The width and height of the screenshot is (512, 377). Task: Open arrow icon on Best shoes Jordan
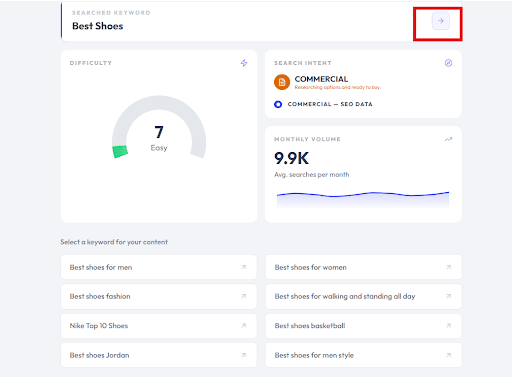(244, 355)
